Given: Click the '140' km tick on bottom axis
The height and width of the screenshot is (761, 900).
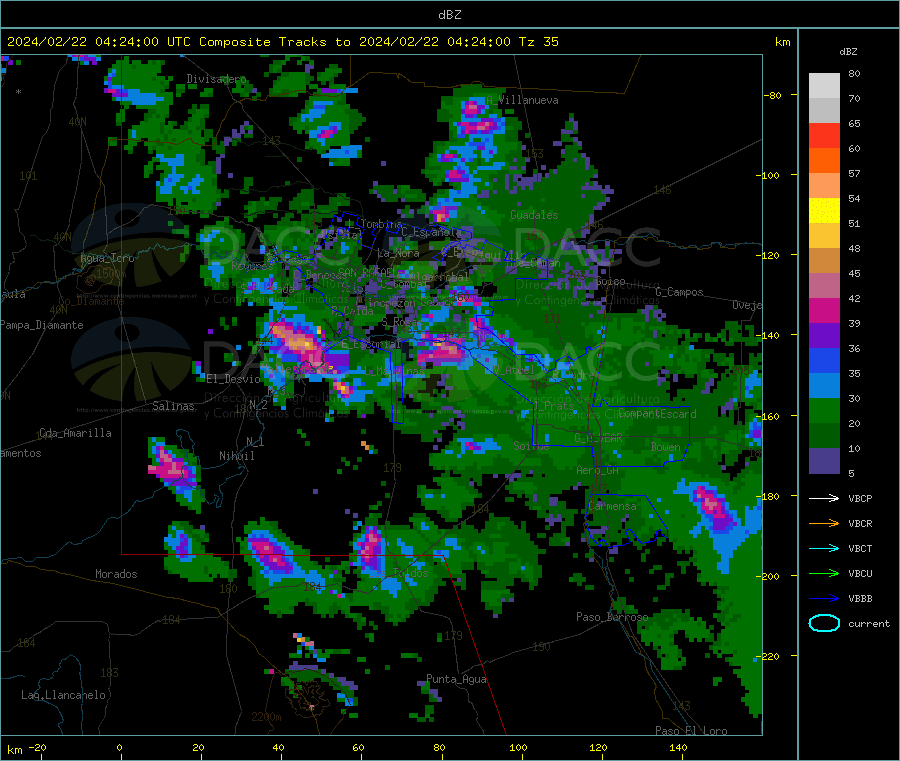Looking at the screenshot, I should coord(678,747).
